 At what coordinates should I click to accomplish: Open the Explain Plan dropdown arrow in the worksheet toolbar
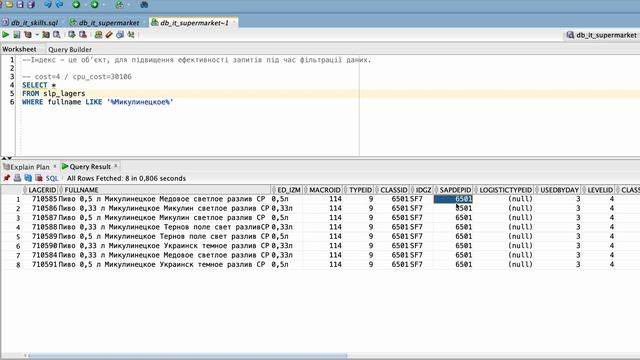pos(37,35)
